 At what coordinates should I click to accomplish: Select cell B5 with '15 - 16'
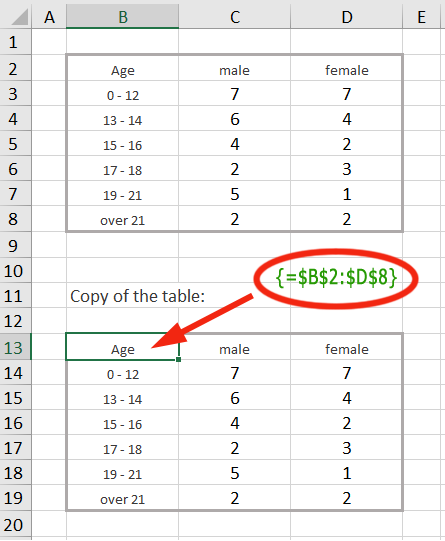[122, 143]
